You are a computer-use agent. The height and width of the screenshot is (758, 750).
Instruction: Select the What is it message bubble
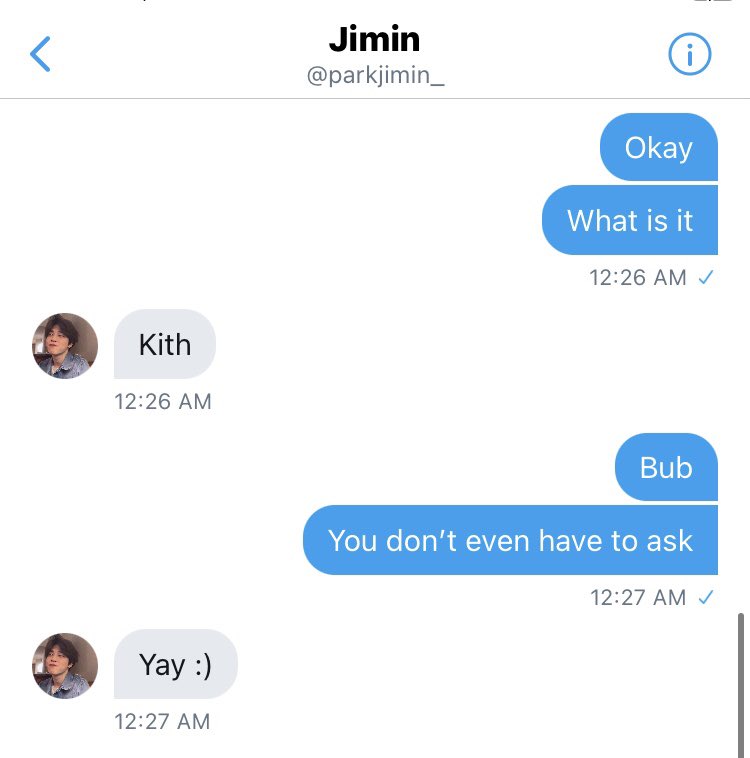[x=630, y=220]
